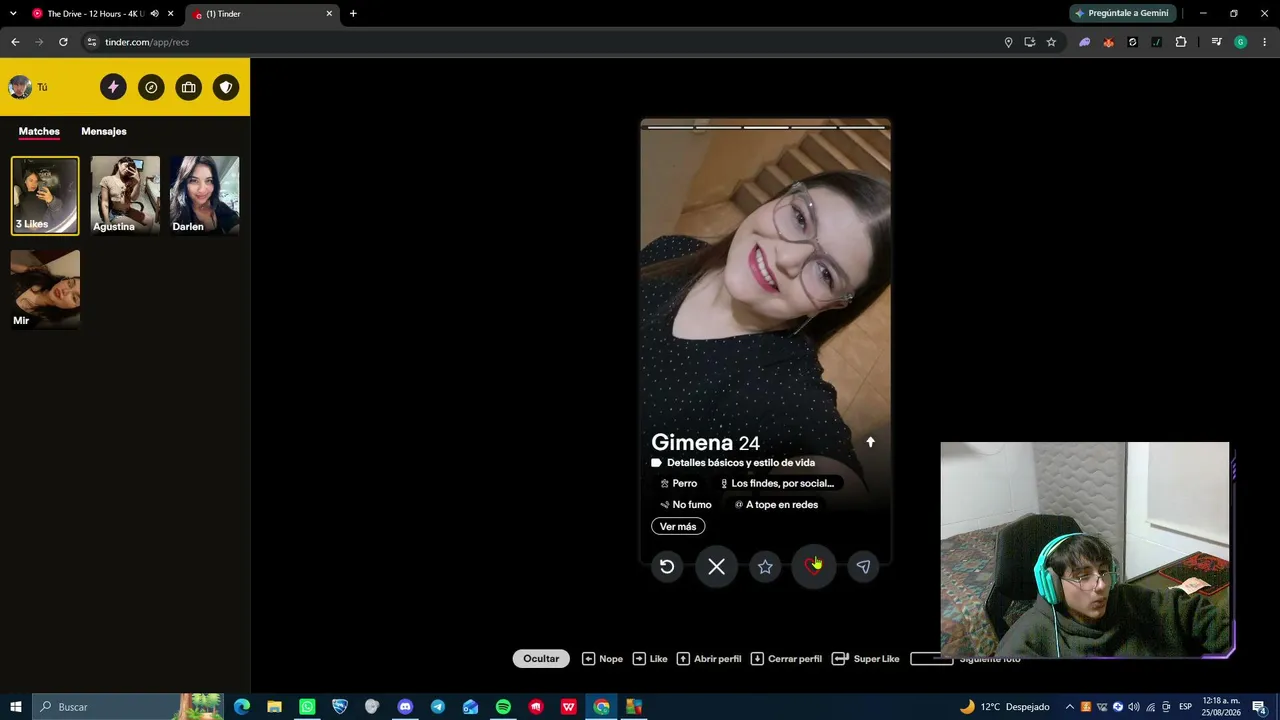The width and height of the screenshot is (1280, 720).
Task: Open Spotify from the taskbar
Action: [503, 707]
